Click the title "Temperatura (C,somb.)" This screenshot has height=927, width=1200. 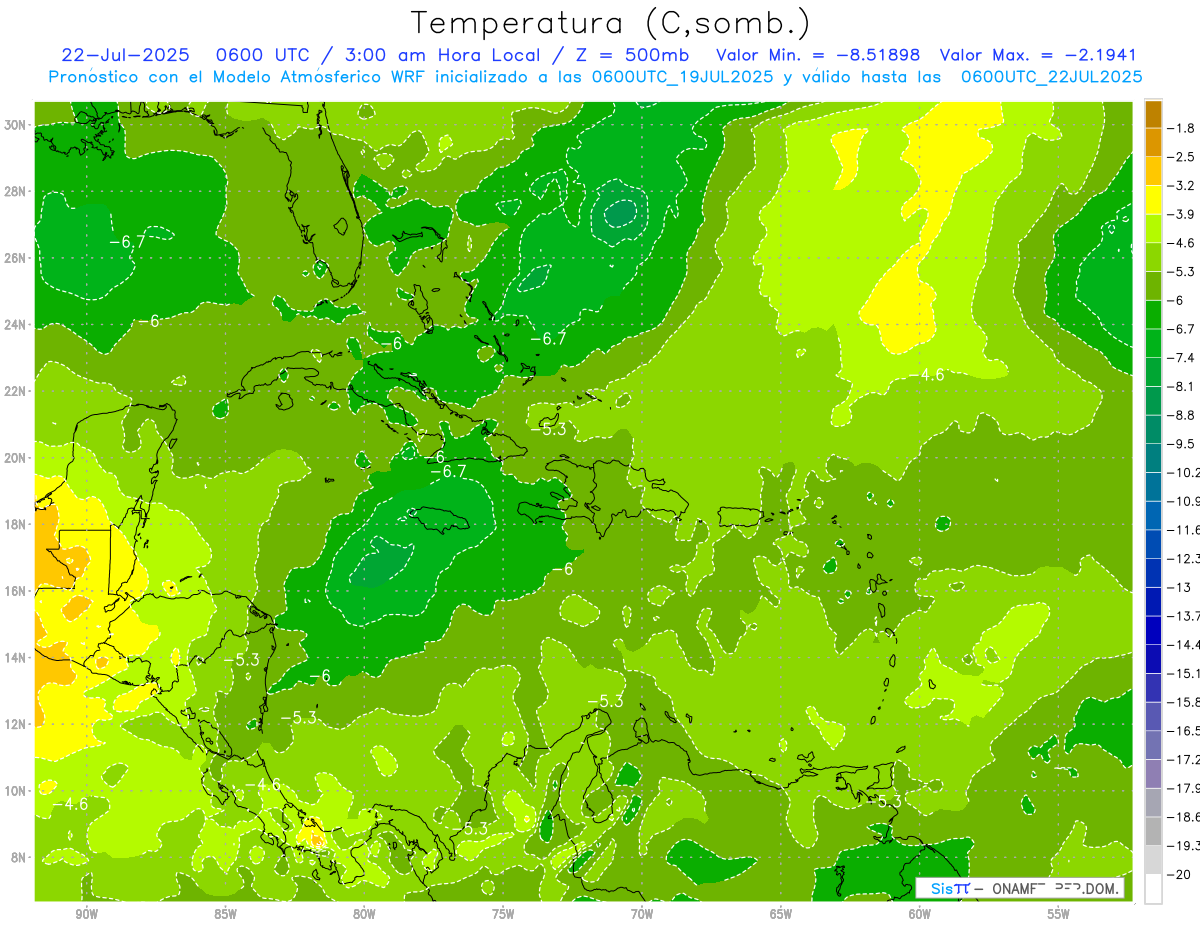(x=610, y=23)
